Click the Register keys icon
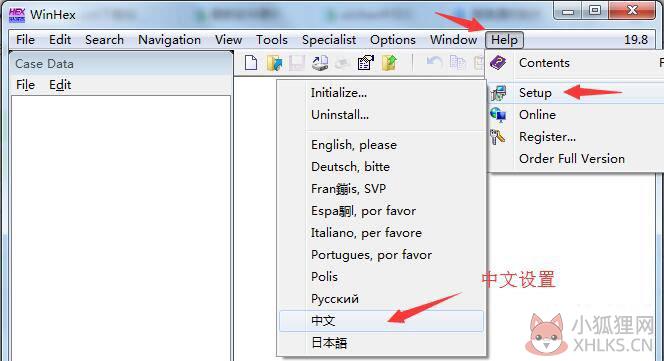This screenshot has width=664, height=361. pyautogui.click(x=498, y=137)
